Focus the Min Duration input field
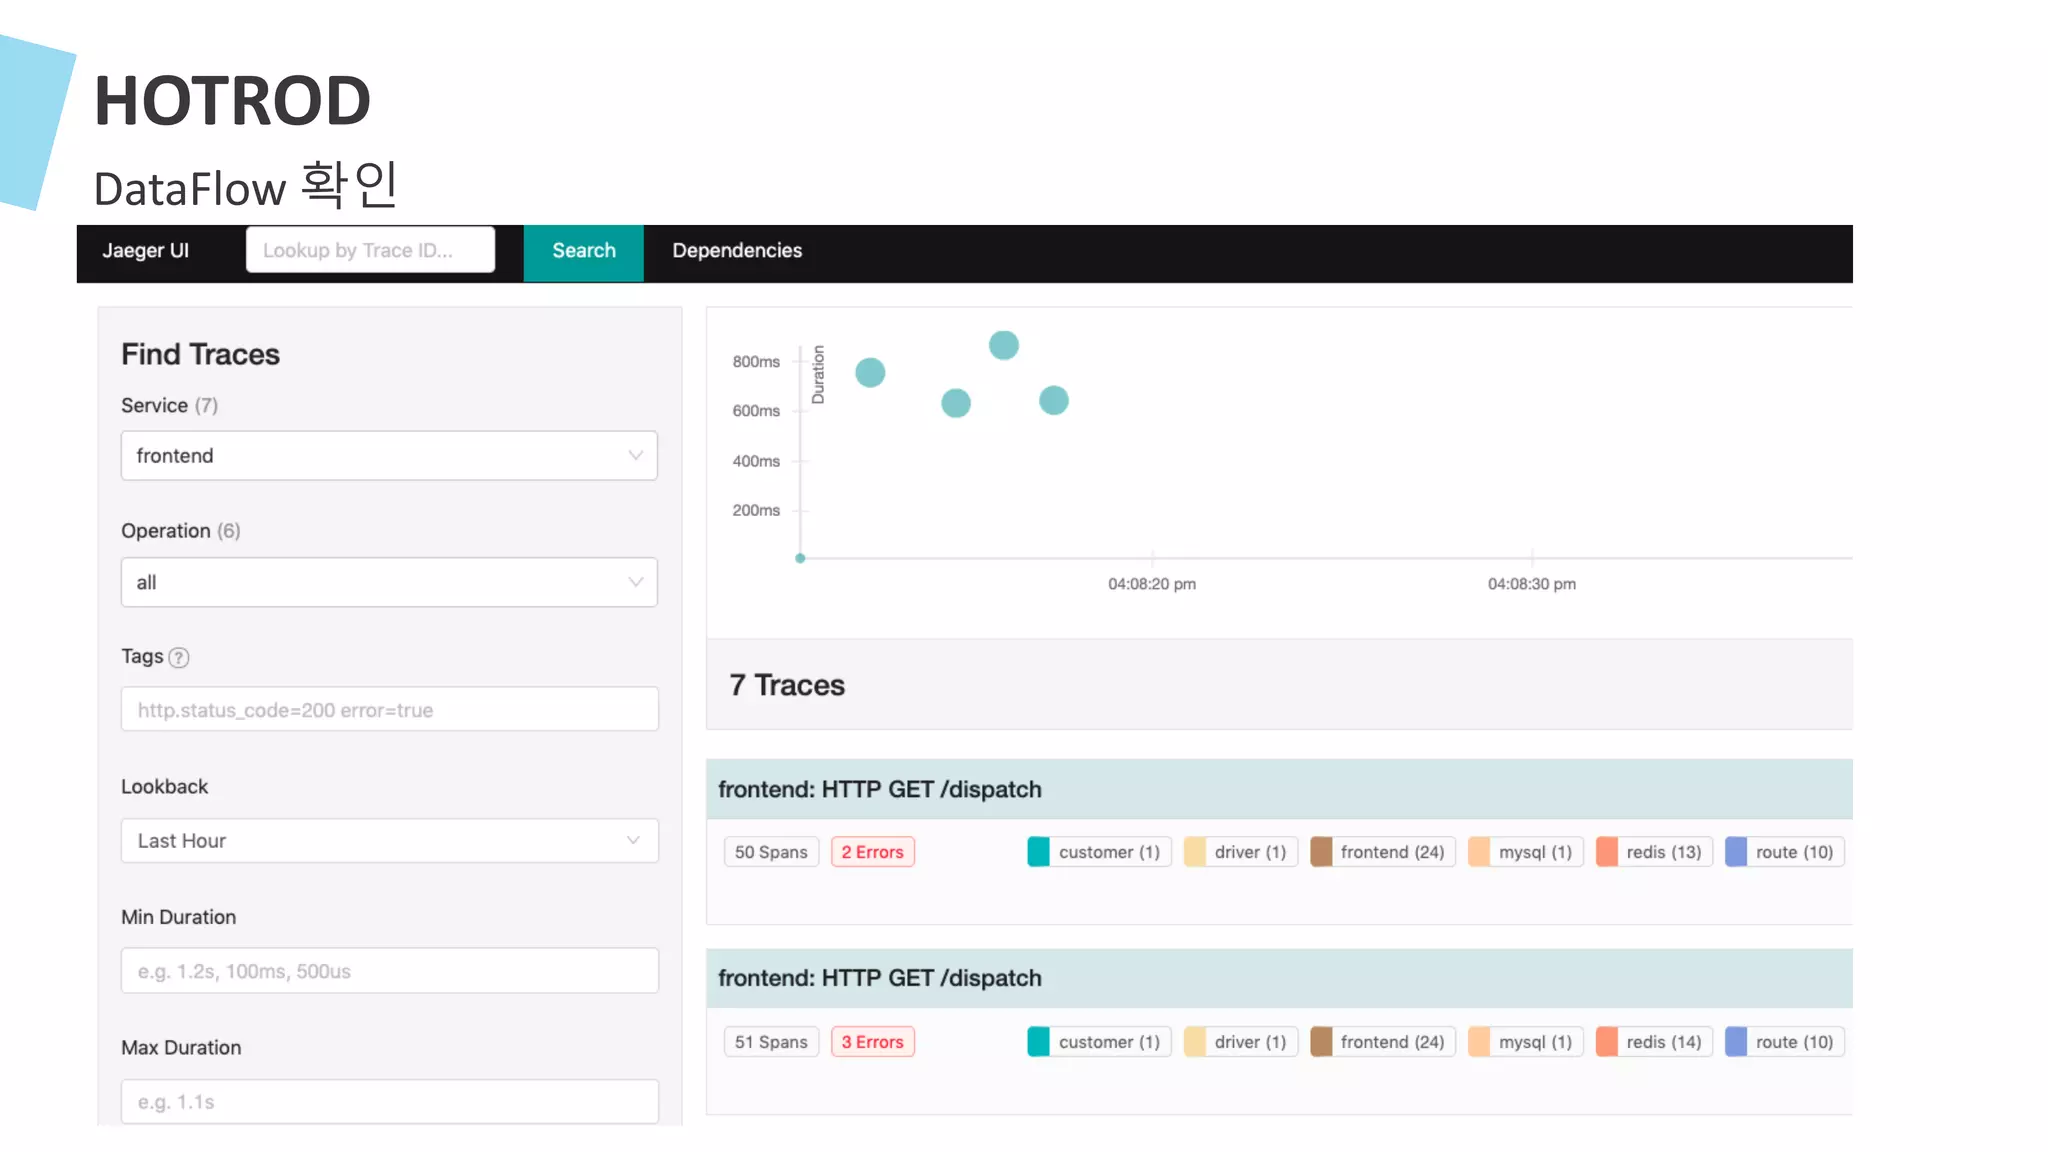The width and height of the screenshot is (2048, 1152). 389,971
